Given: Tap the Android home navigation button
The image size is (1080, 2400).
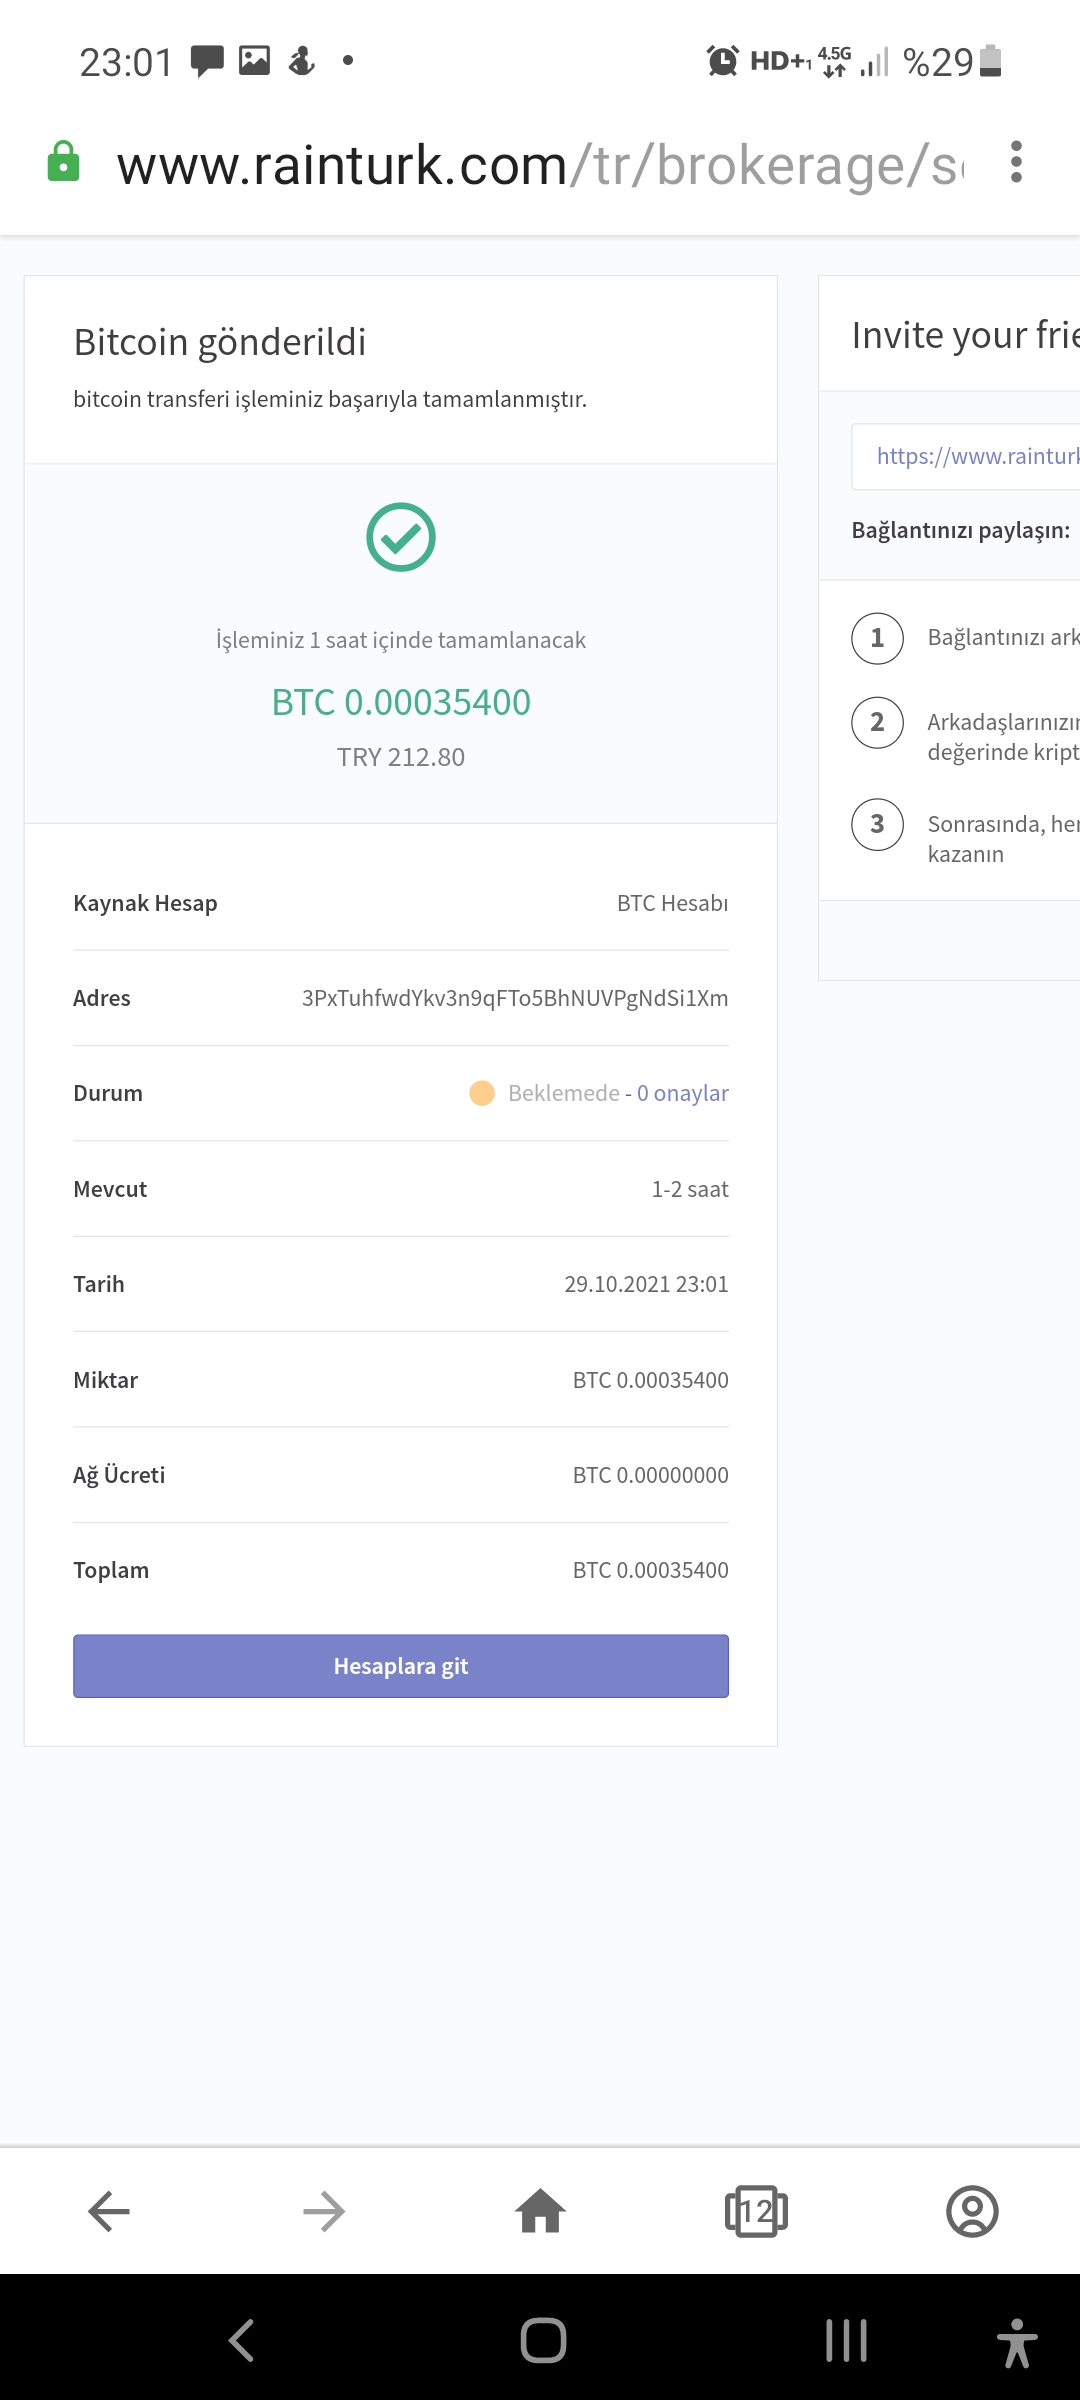Looking at the screenshot, I should point(543,2340).
